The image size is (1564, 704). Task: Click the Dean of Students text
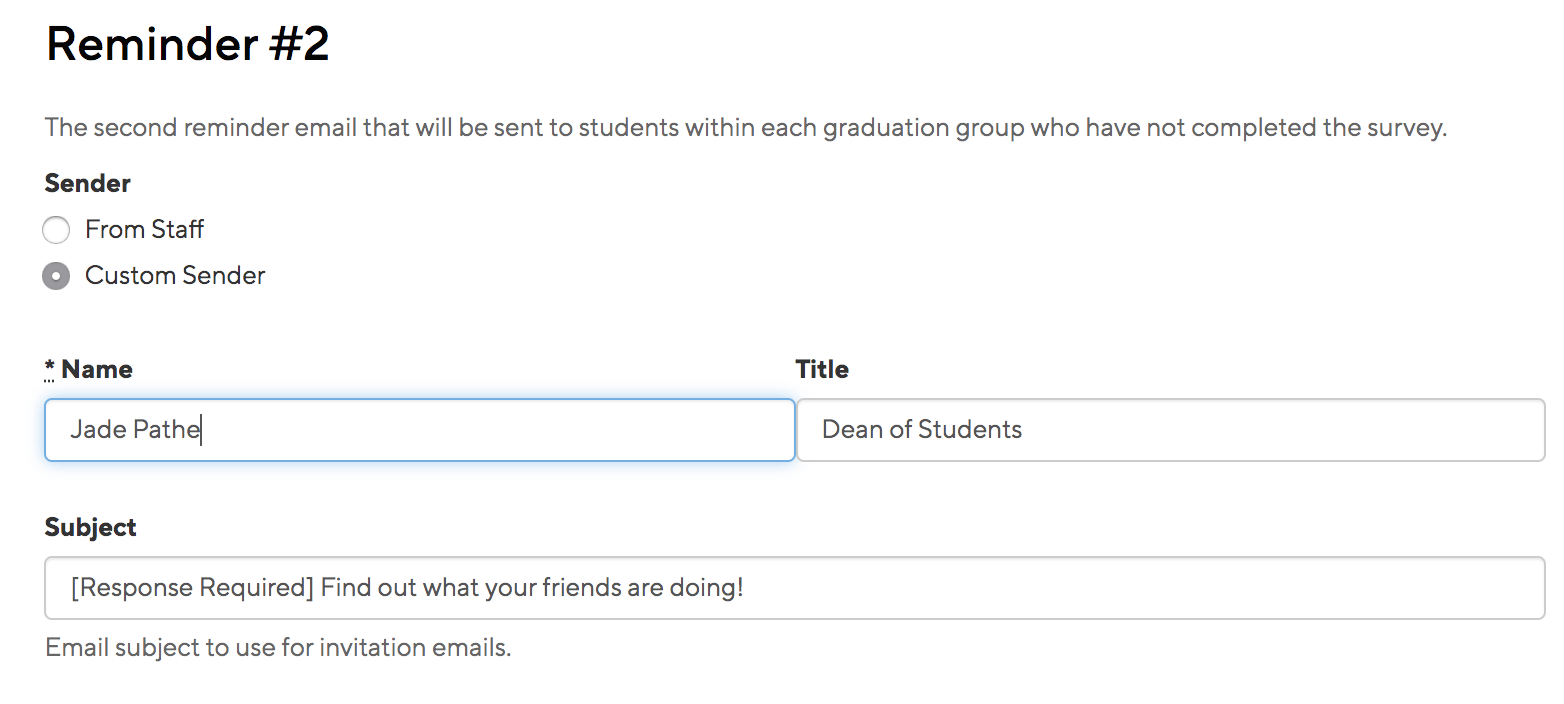pyautogui.click(x=920, y=429)
